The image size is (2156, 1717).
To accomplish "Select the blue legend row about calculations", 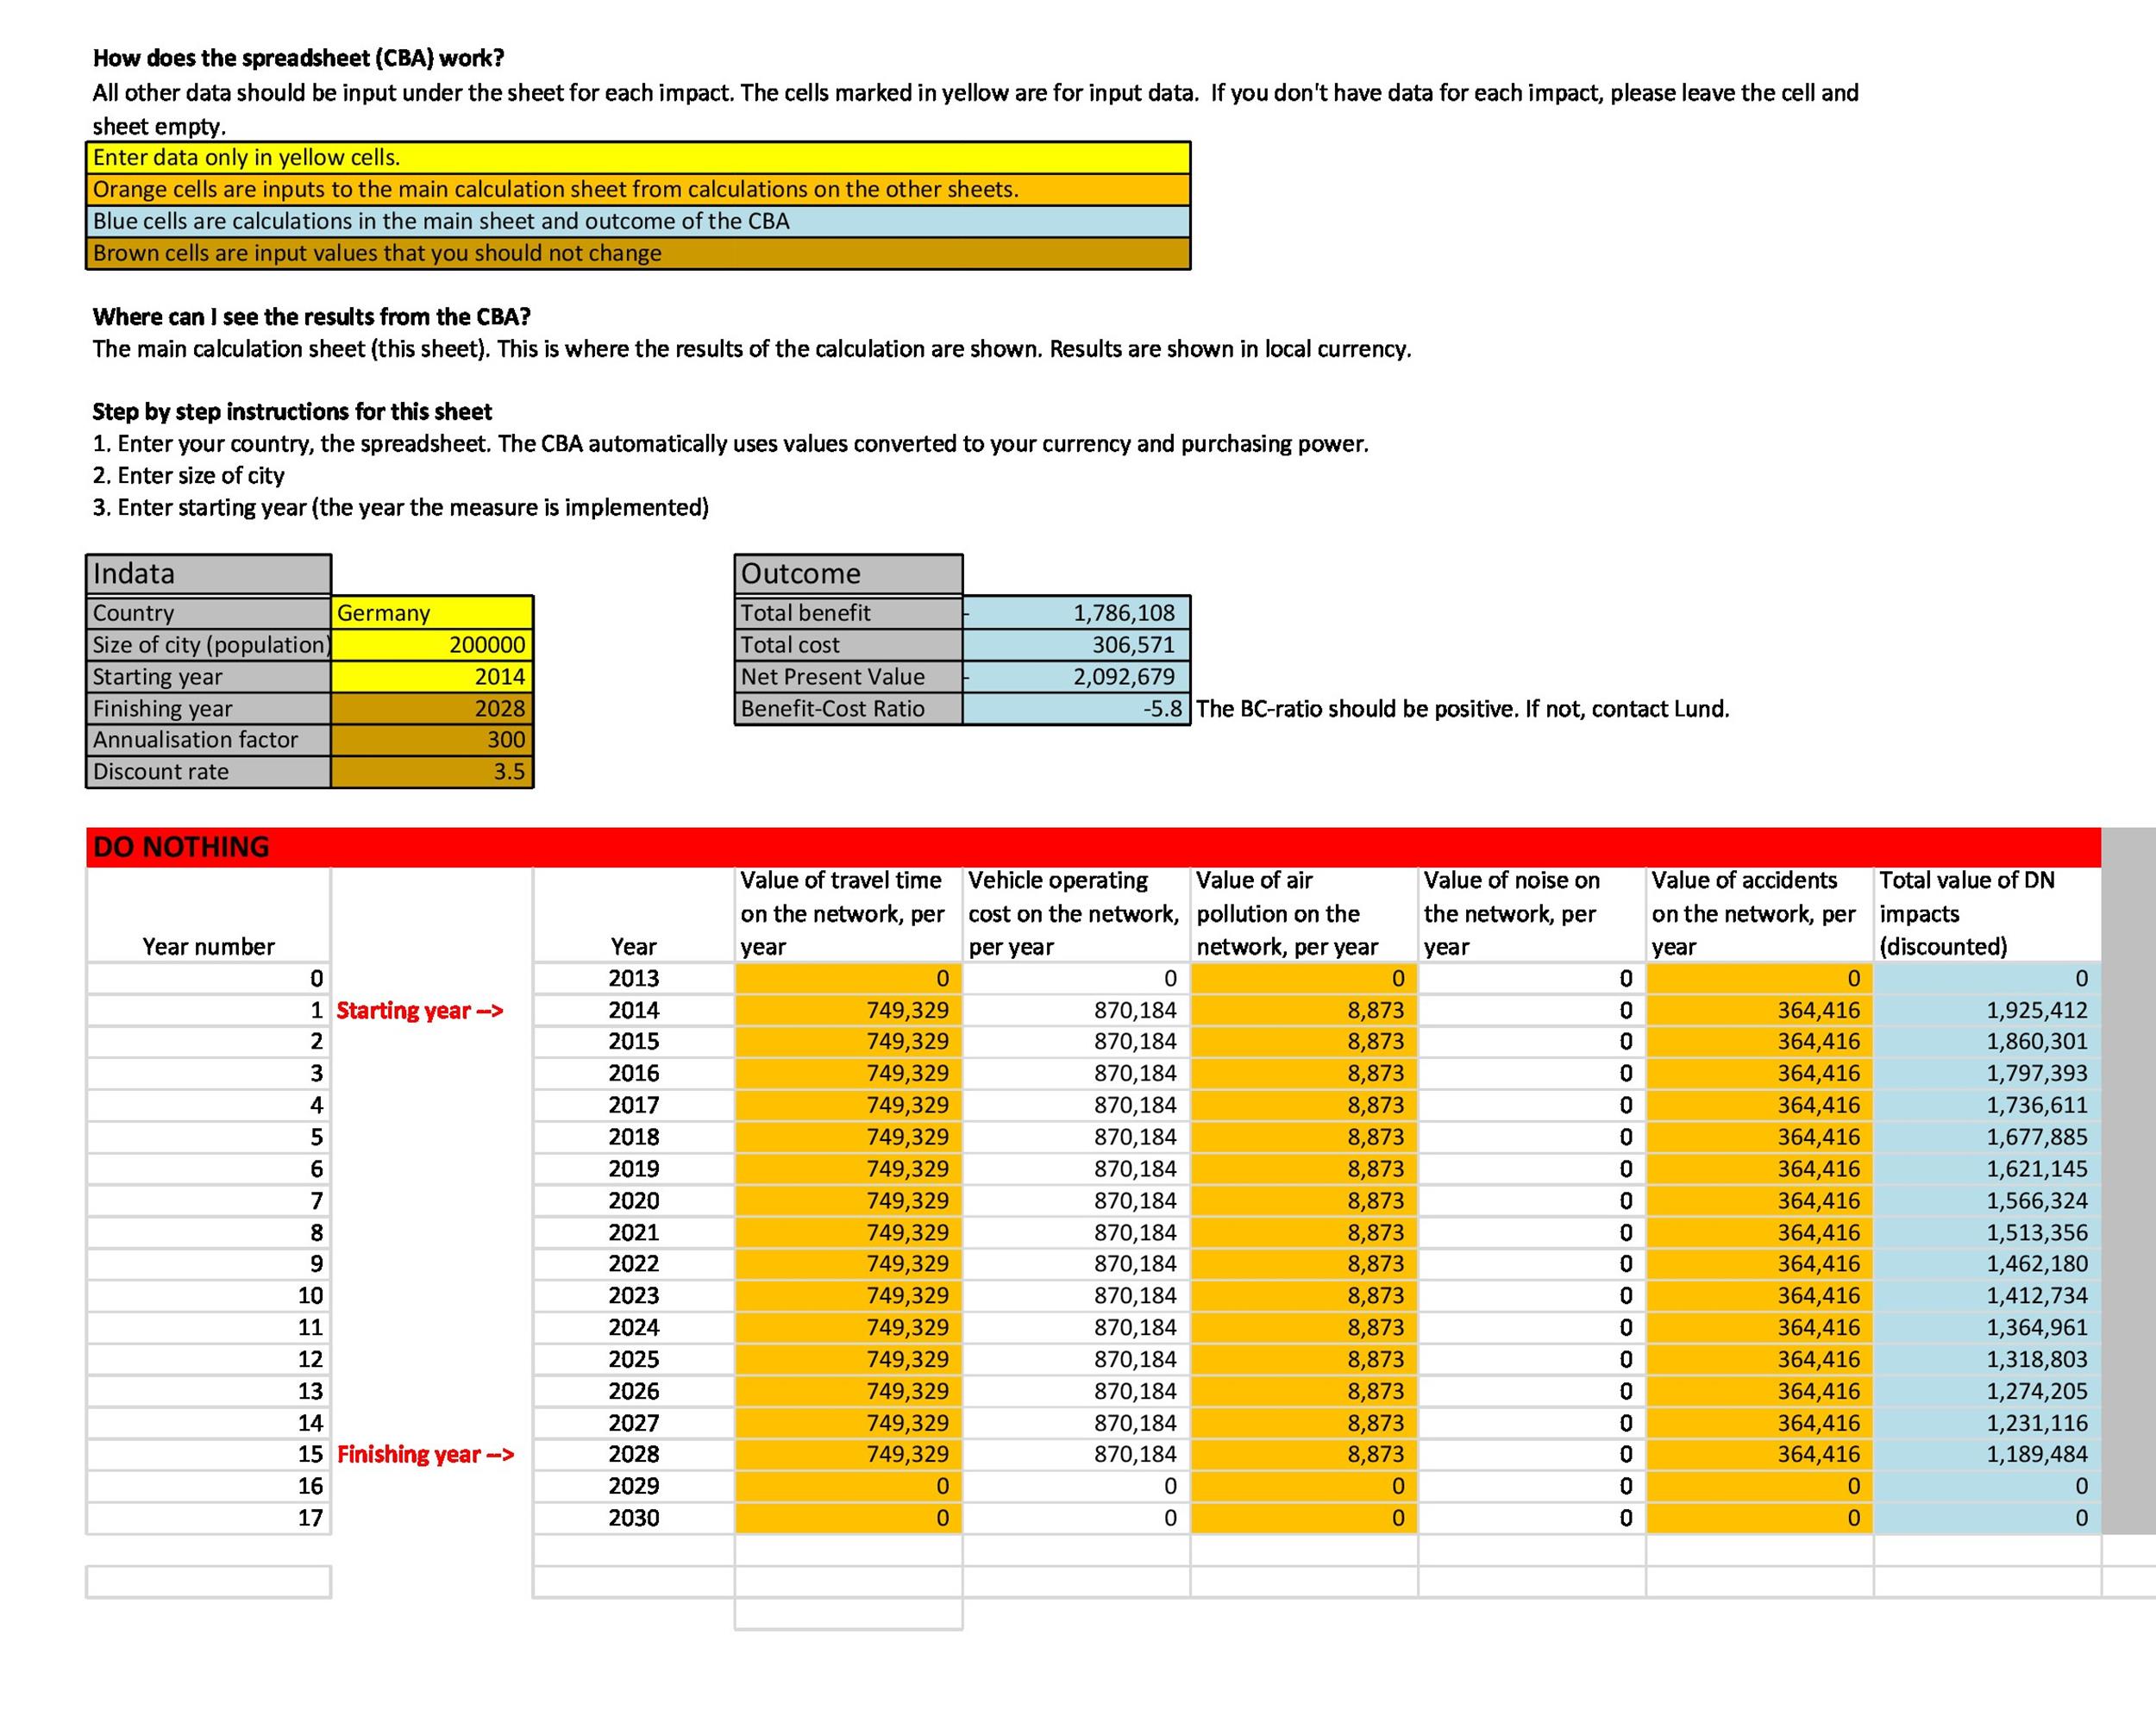I will pos(638,221).
